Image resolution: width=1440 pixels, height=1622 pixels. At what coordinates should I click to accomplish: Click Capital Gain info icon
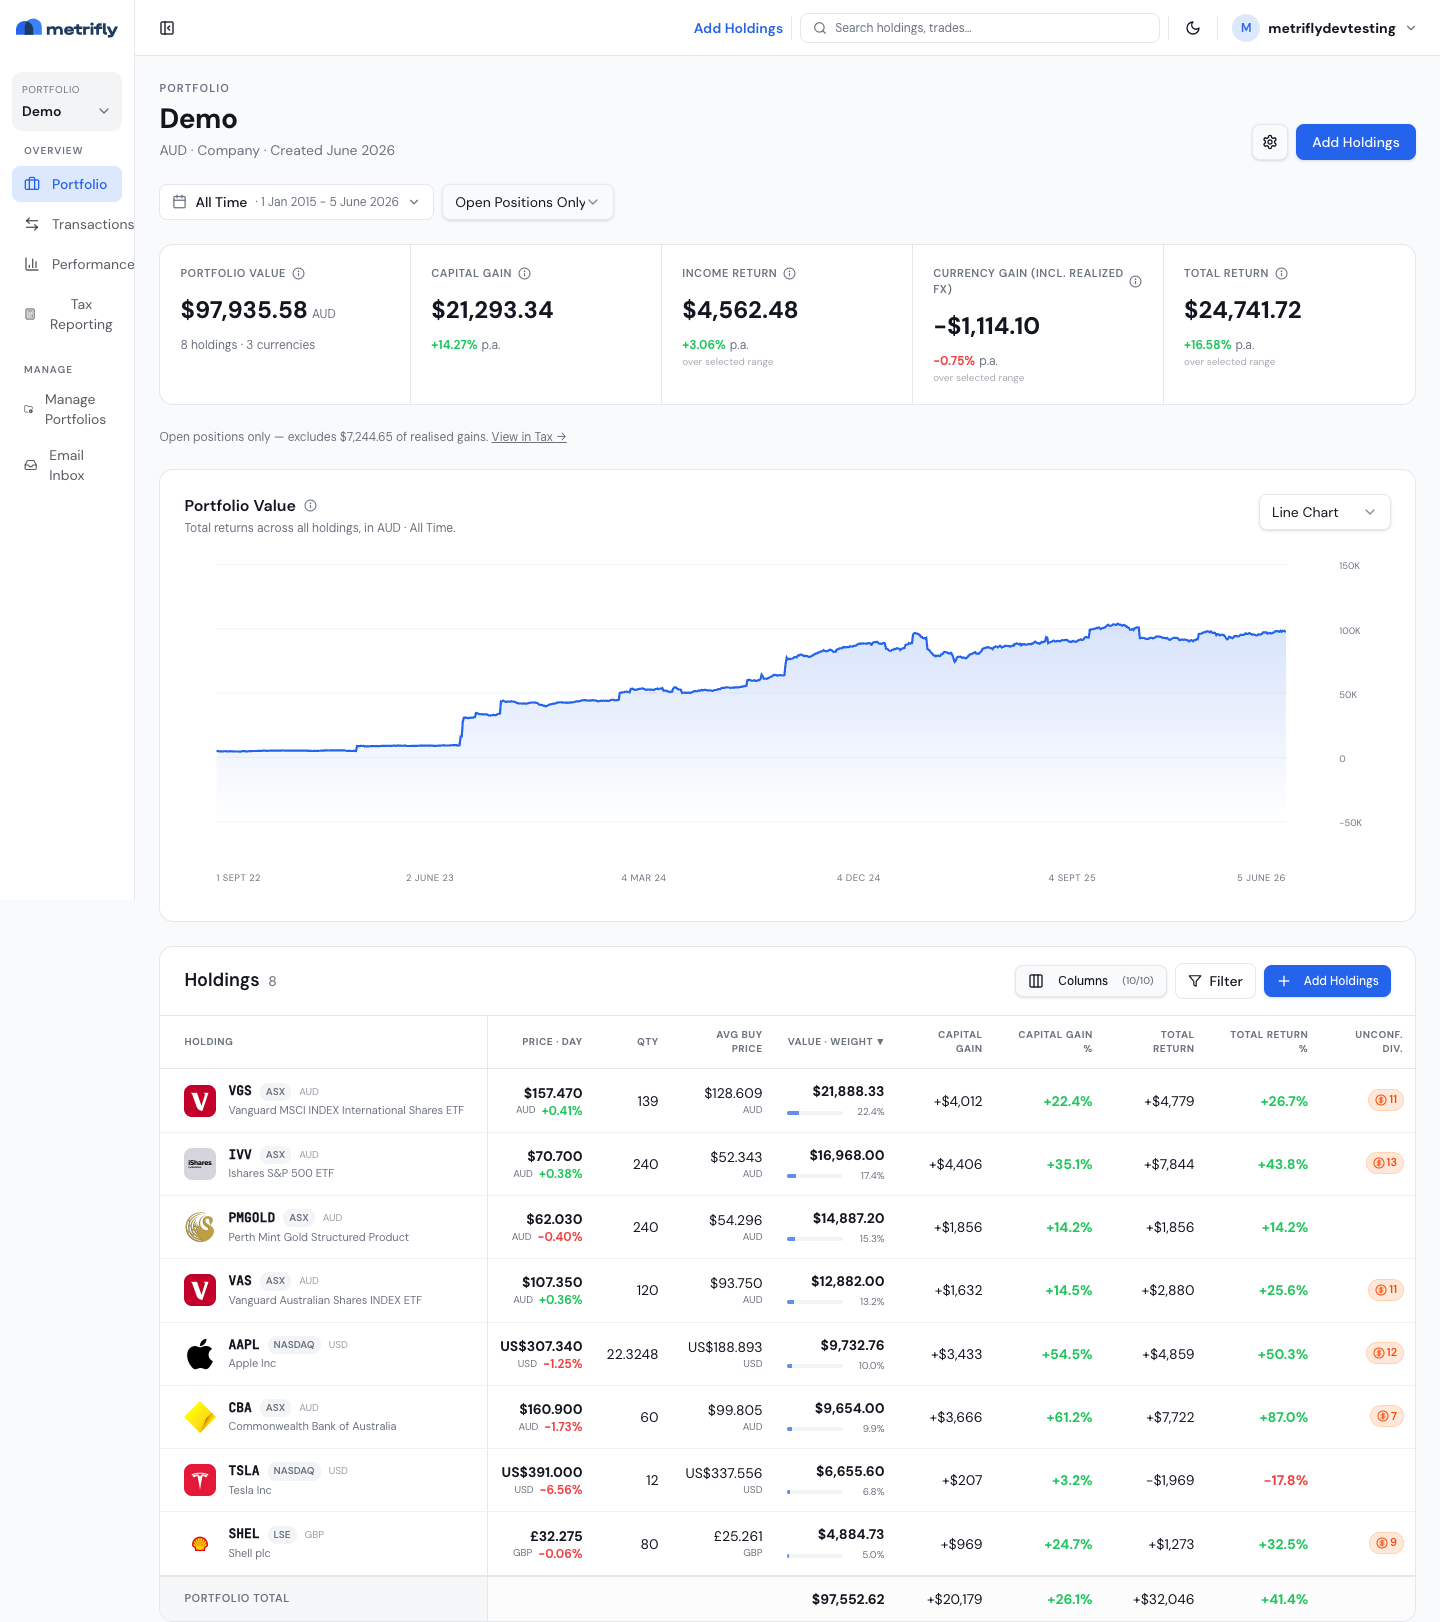click(524, 273)
